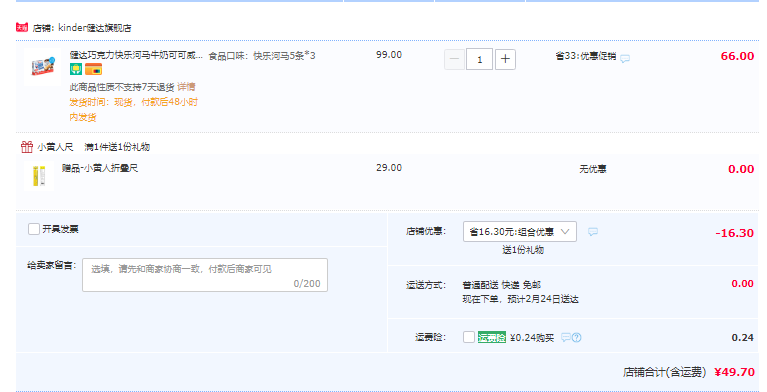Screen dimensions: 767x392
Task: Select the 99.00 unit price
Action: 389,55
